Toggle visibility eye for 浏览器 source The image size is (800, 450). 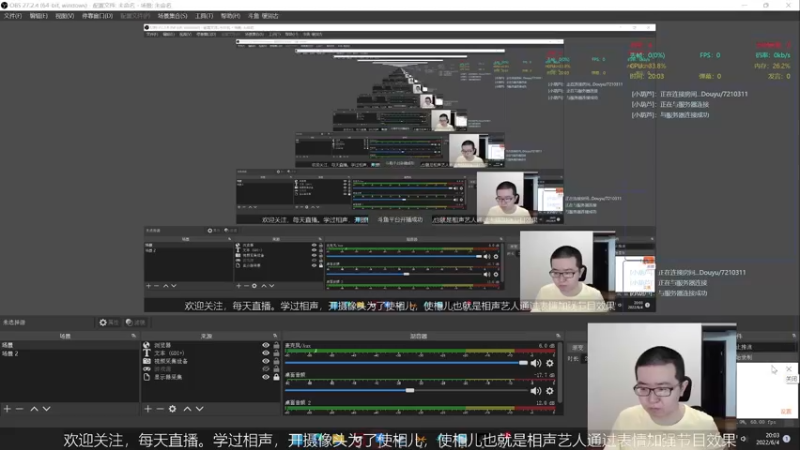pyautogui.click(x=266, y=345)
